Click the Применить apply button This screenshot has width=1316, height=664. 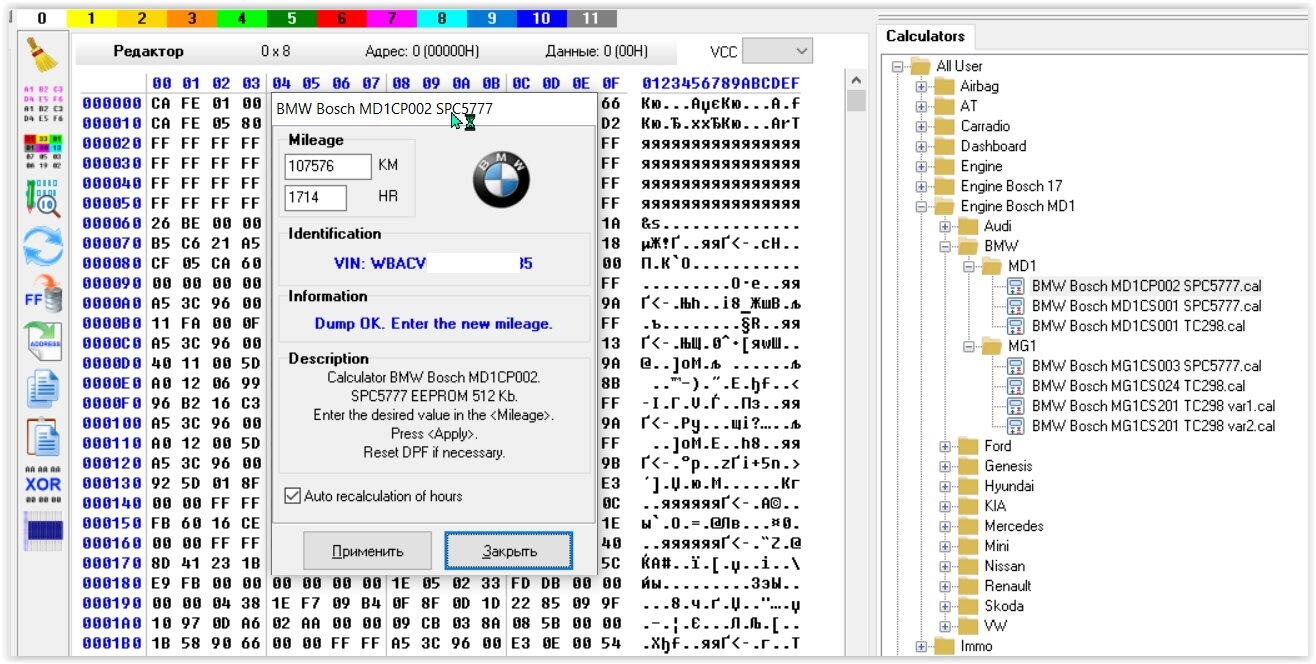(x=367, y=551)
